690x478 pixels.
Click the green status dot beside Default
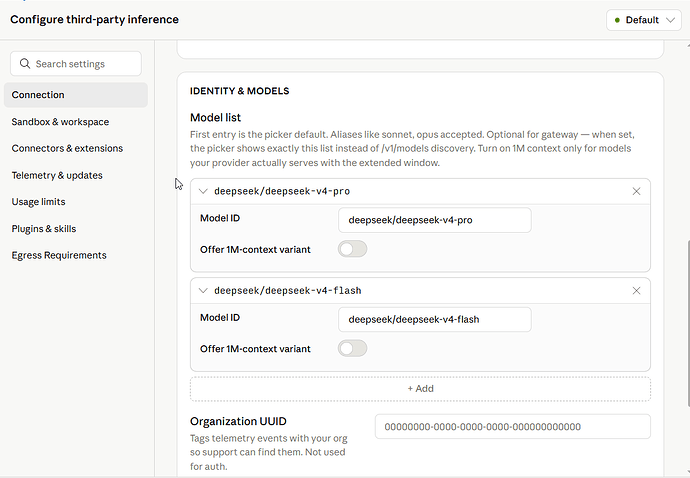[x=617, y=20]
